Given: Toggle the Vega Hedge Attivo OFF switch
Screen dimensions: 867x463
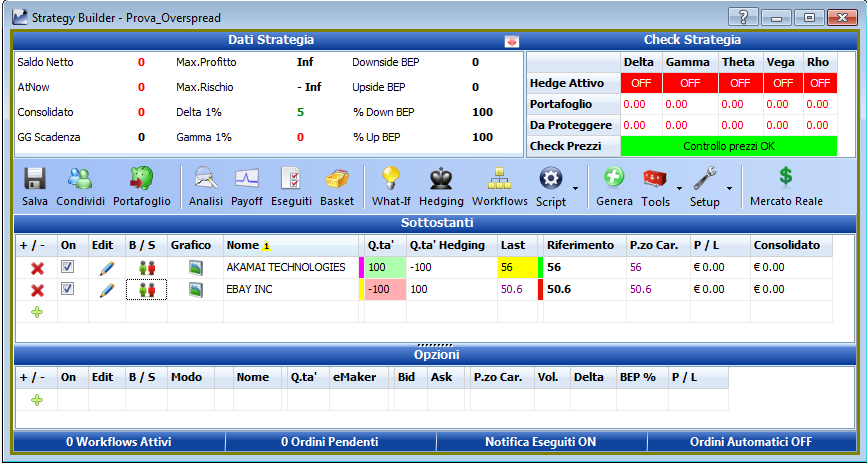Looking at the screenshot, I should (783, 83).
